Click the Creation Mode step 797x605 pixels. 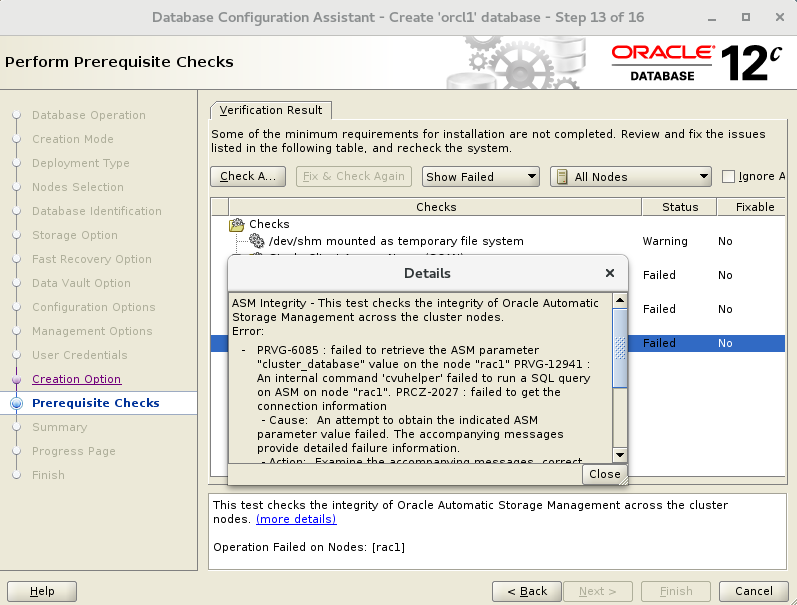pyautogui.click(x=73, y=139)
